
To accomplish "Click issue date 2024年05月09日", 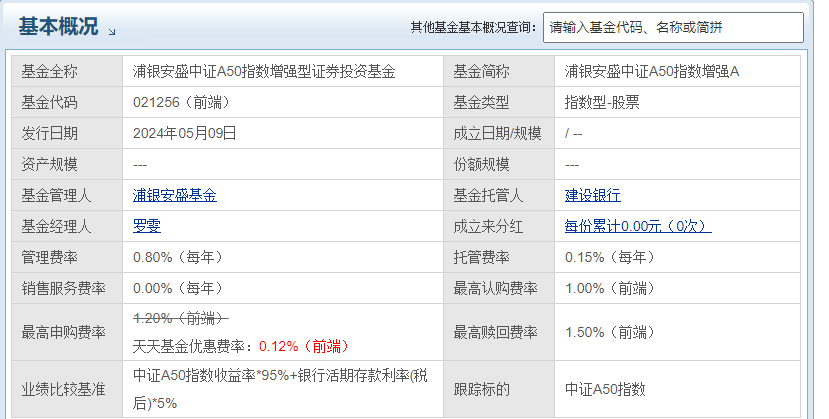I will point(185,133).
